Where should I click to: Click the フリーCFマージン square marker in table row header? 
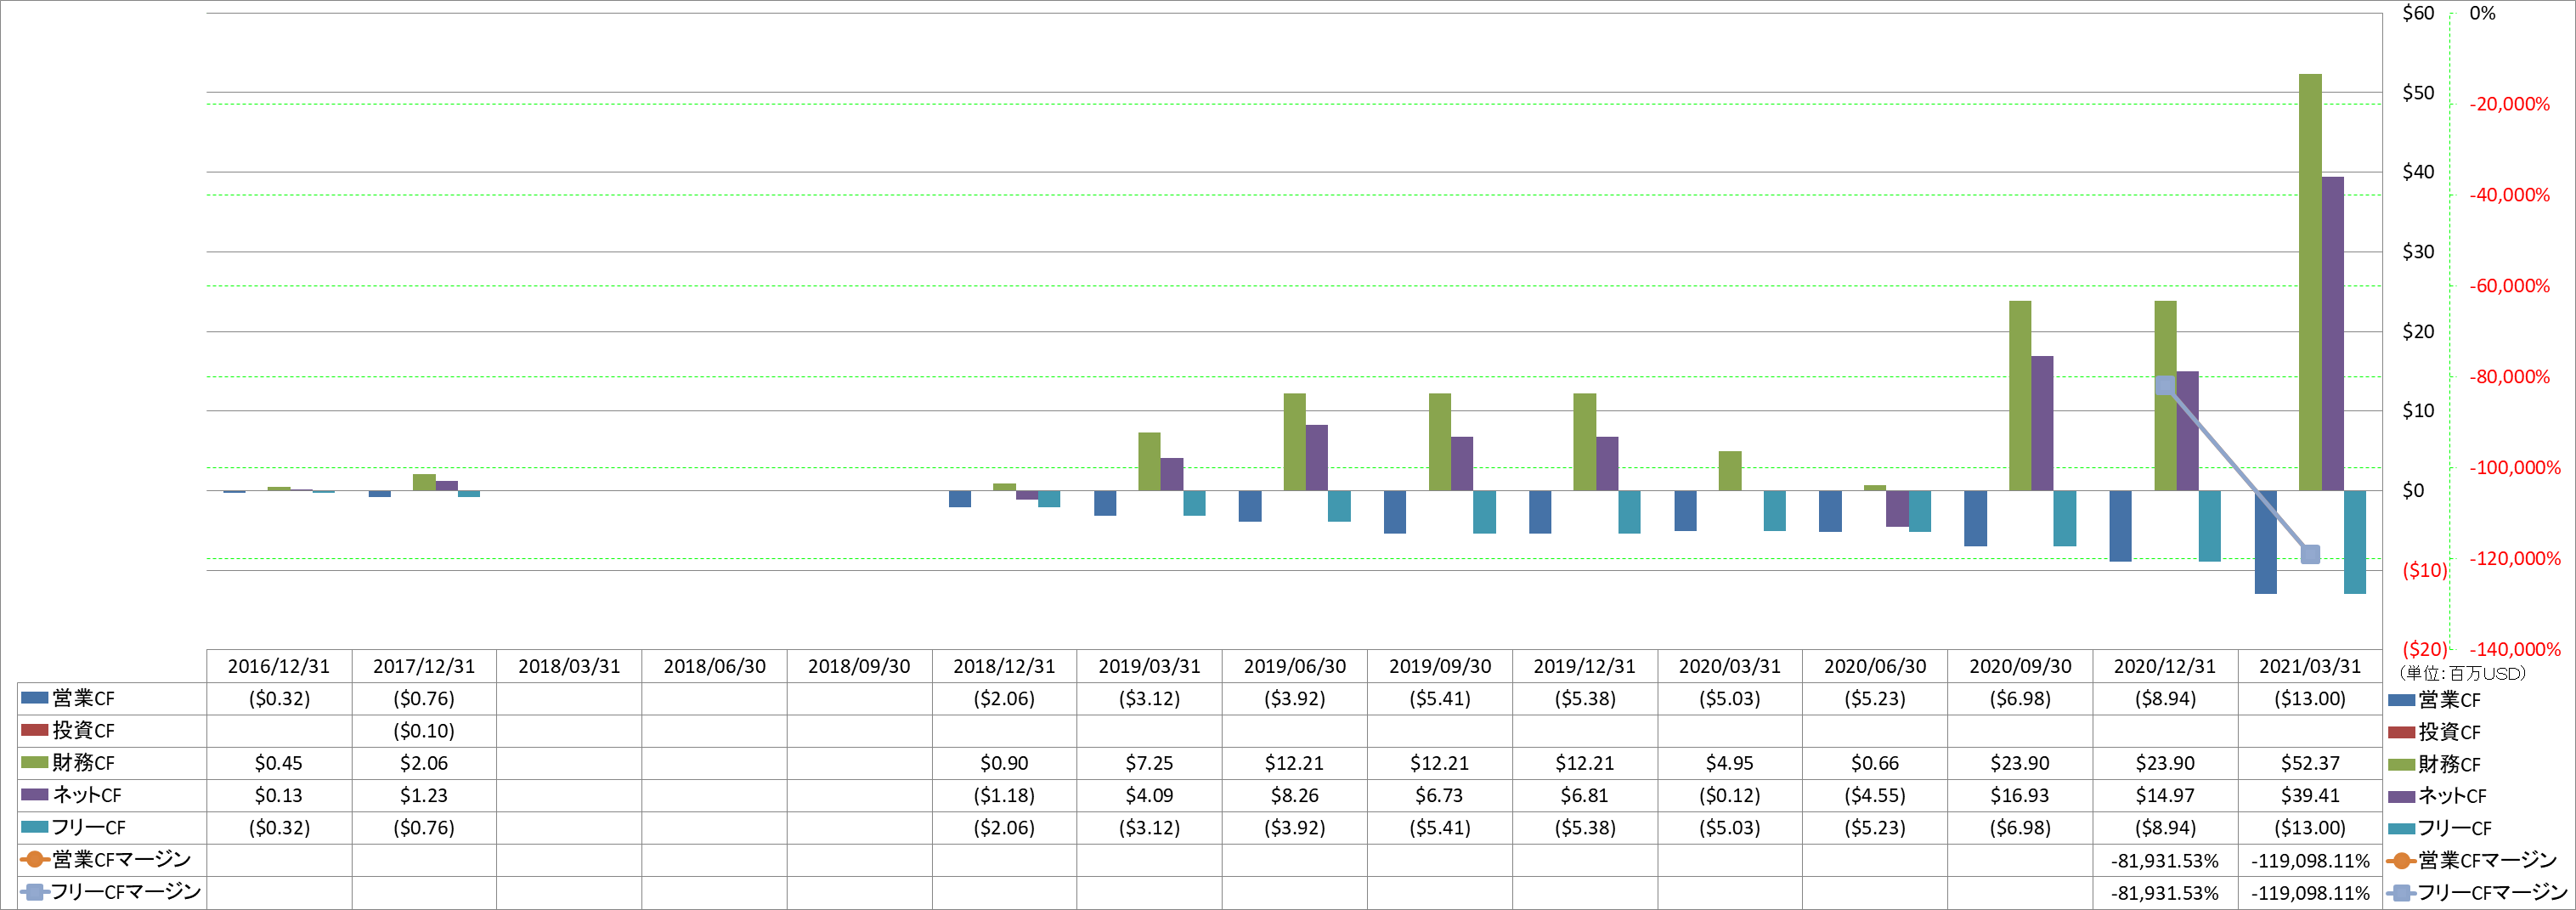pos(35,891)
